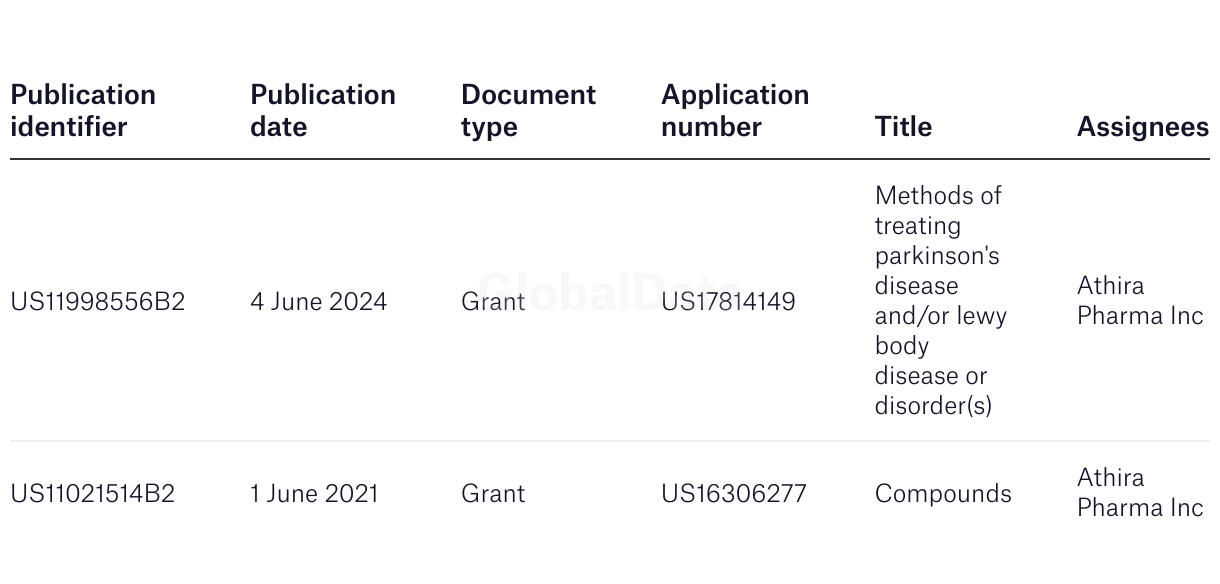Click the Publication date column header
This screenshot has height=584, width=1220.
pyautogui.click(x=323, y=111)
